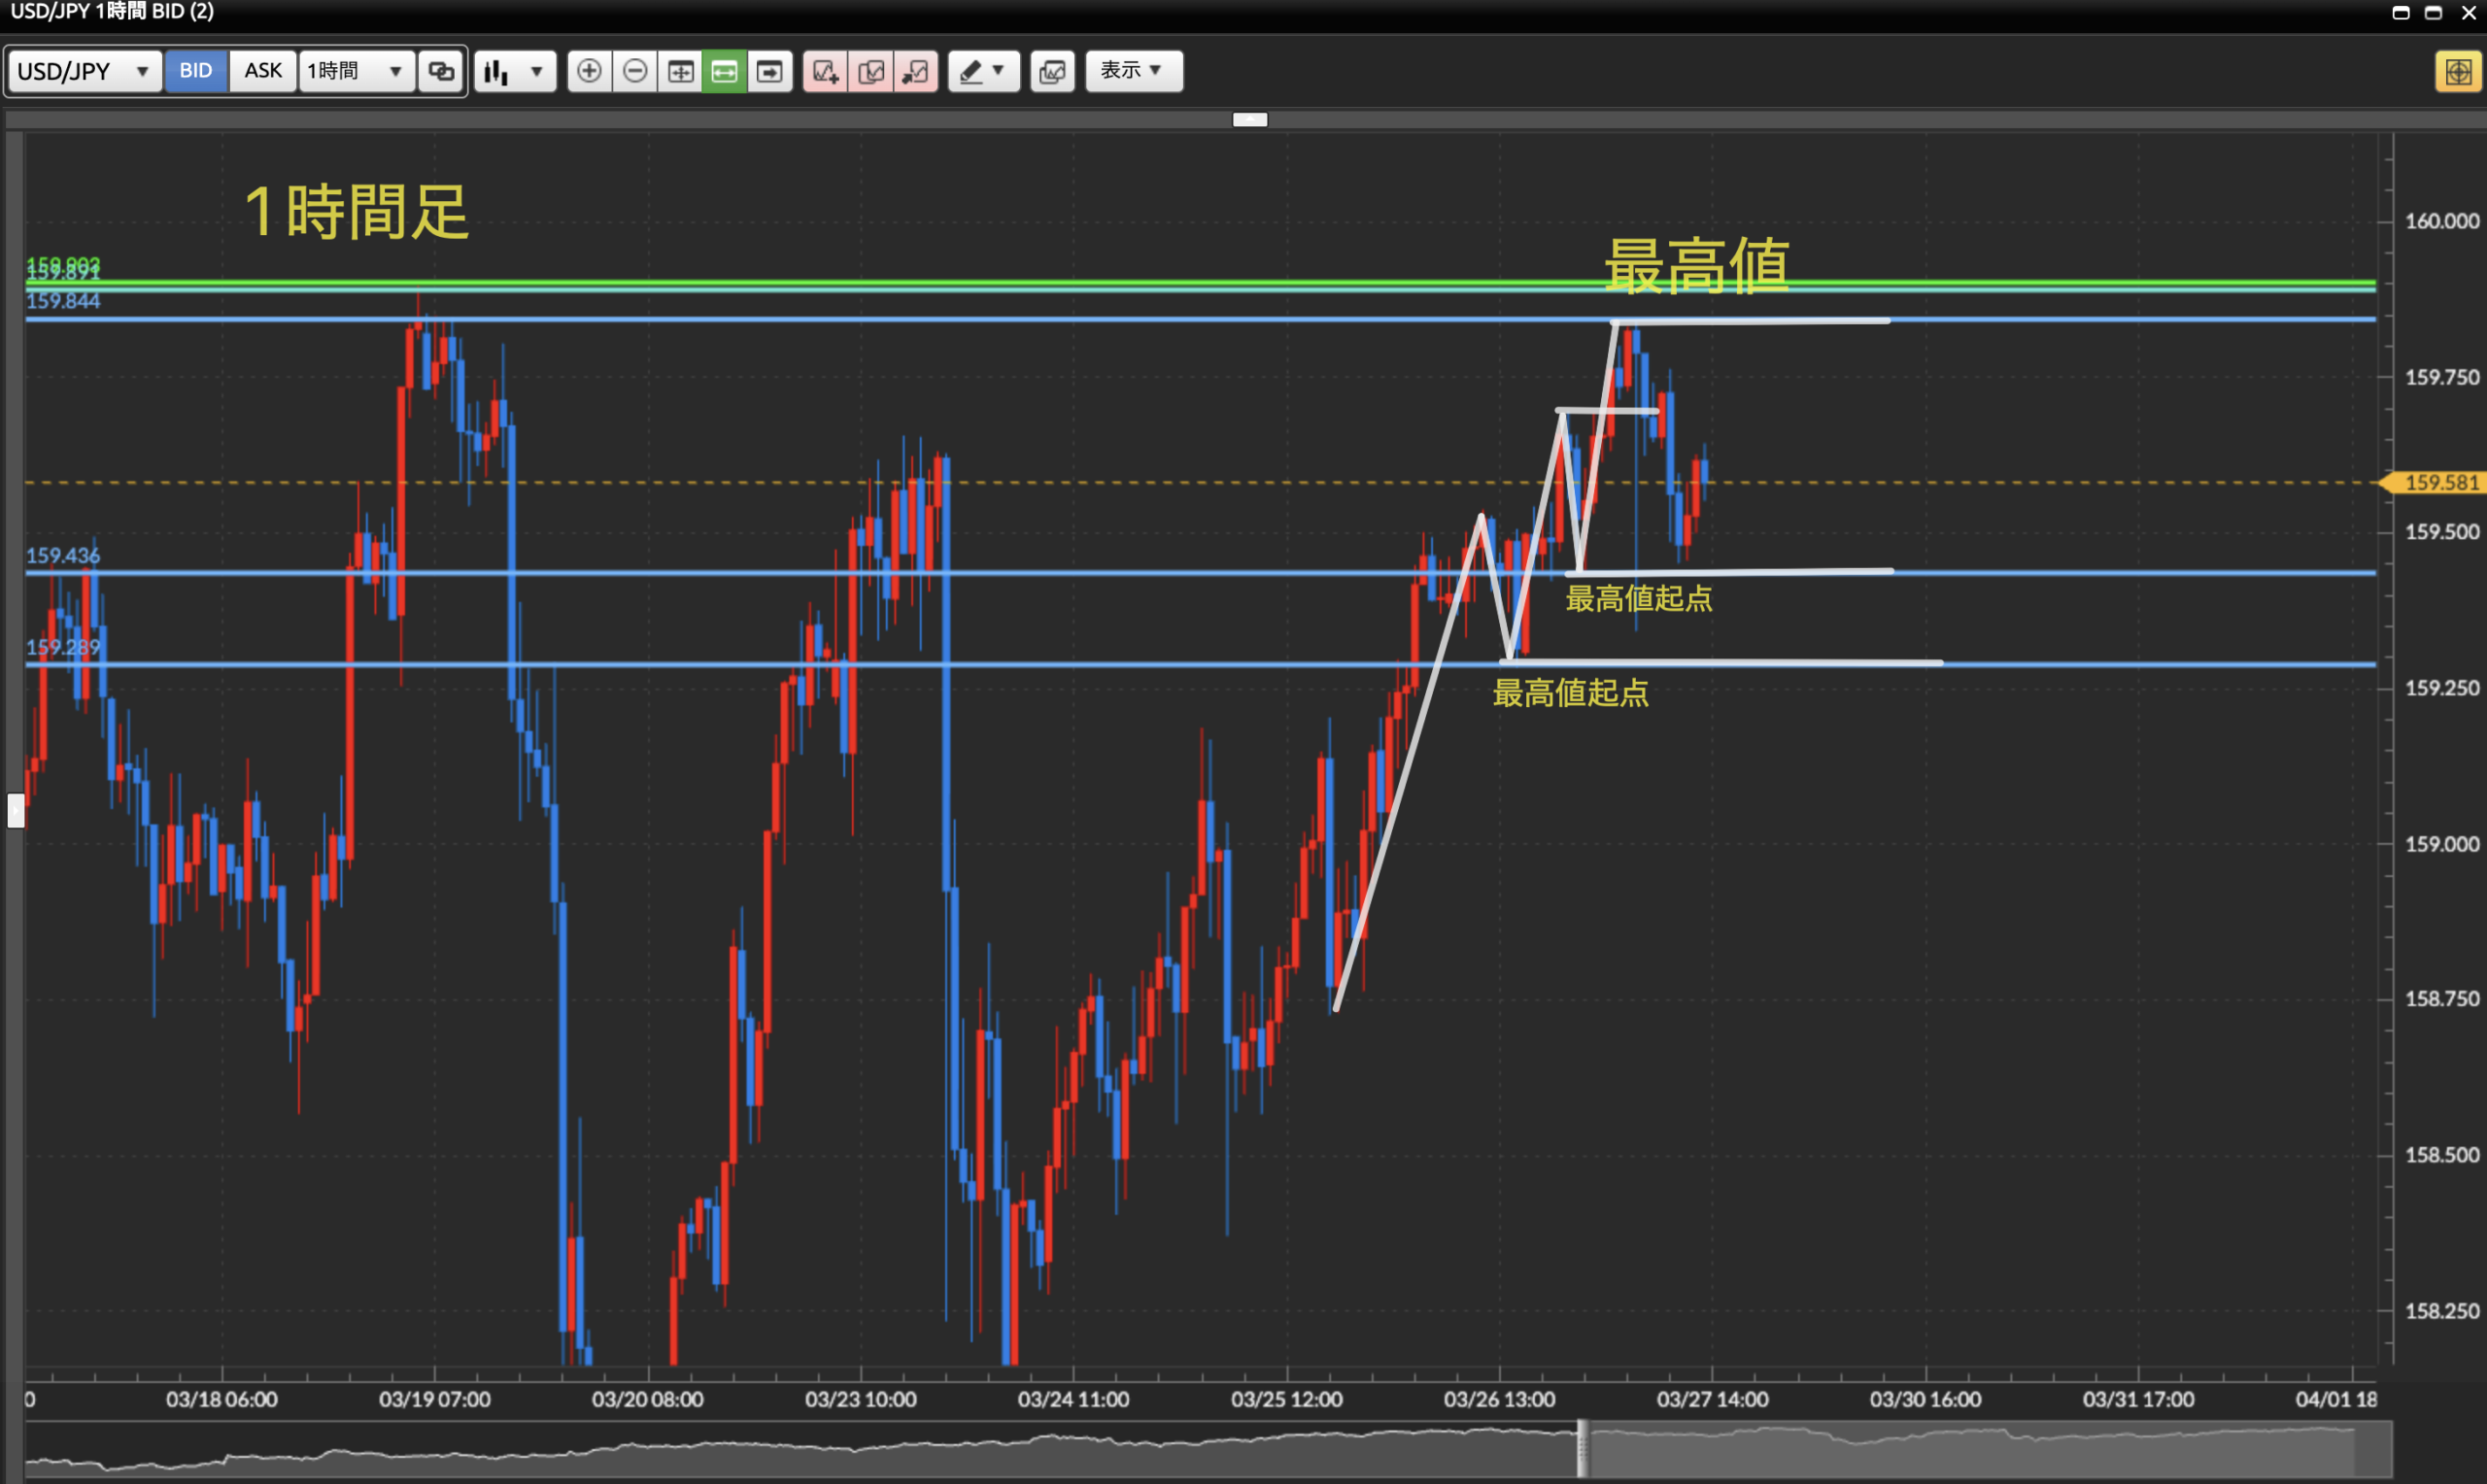This screenshot has width=2487, height=1484.
Task: Open the pencil drawing tools dropdown
Action: click(x=983, y=71)
